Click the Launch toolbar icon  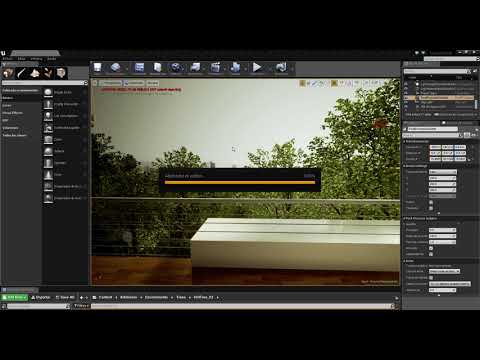click(281, 68)
